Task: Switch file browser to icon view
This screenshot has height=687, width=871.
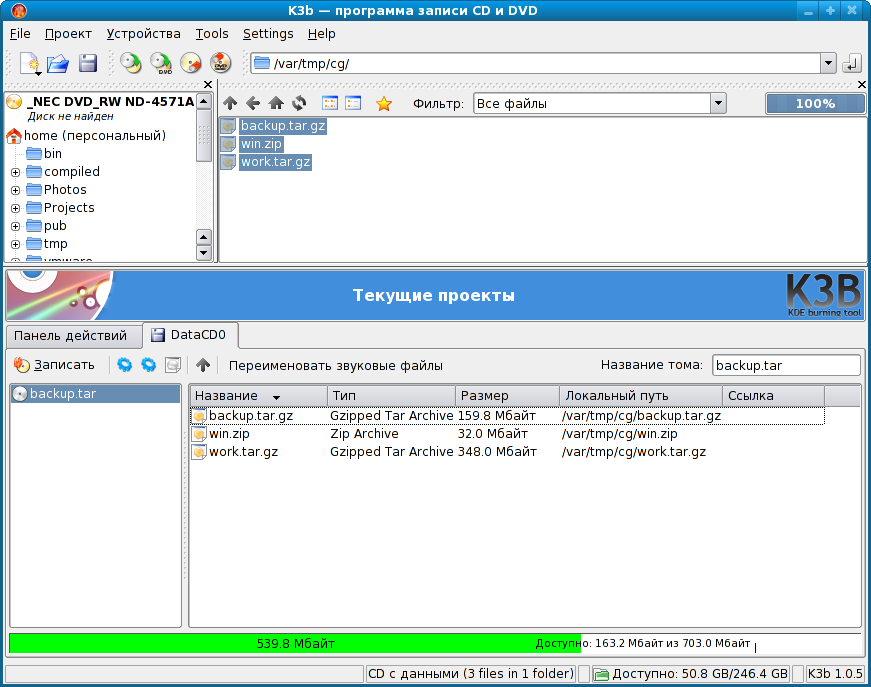Action: tap(330, 103)
